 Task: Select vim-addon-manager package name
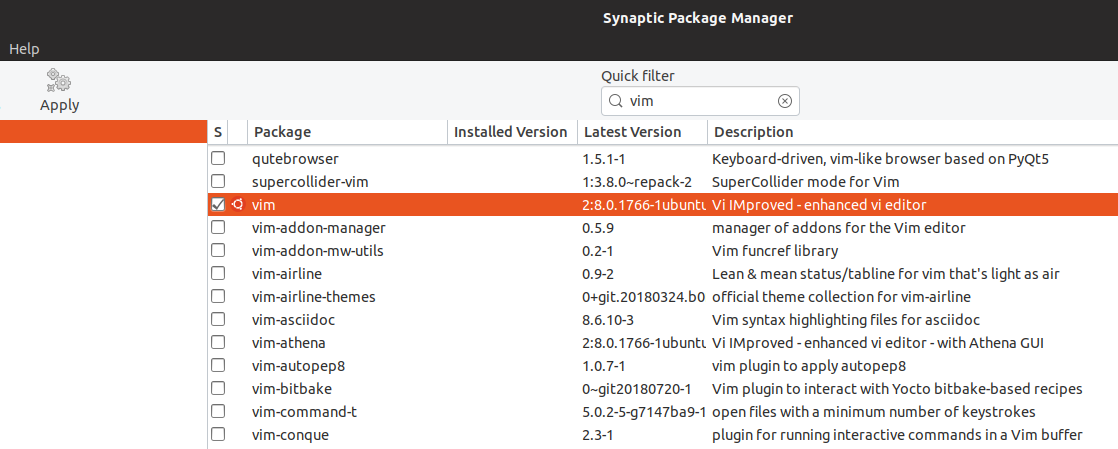(x=319, y=228)
